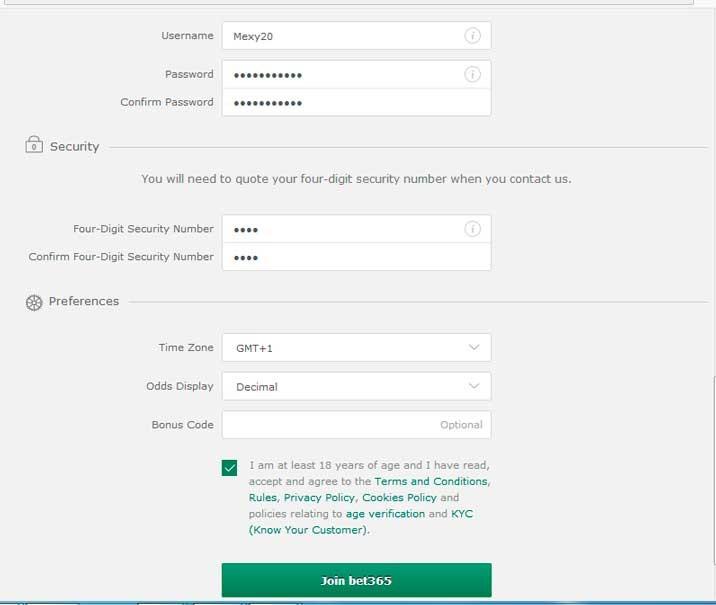The image size is (716, 605).
Task: Click into the Password field
Action: (x=340, y=74)
